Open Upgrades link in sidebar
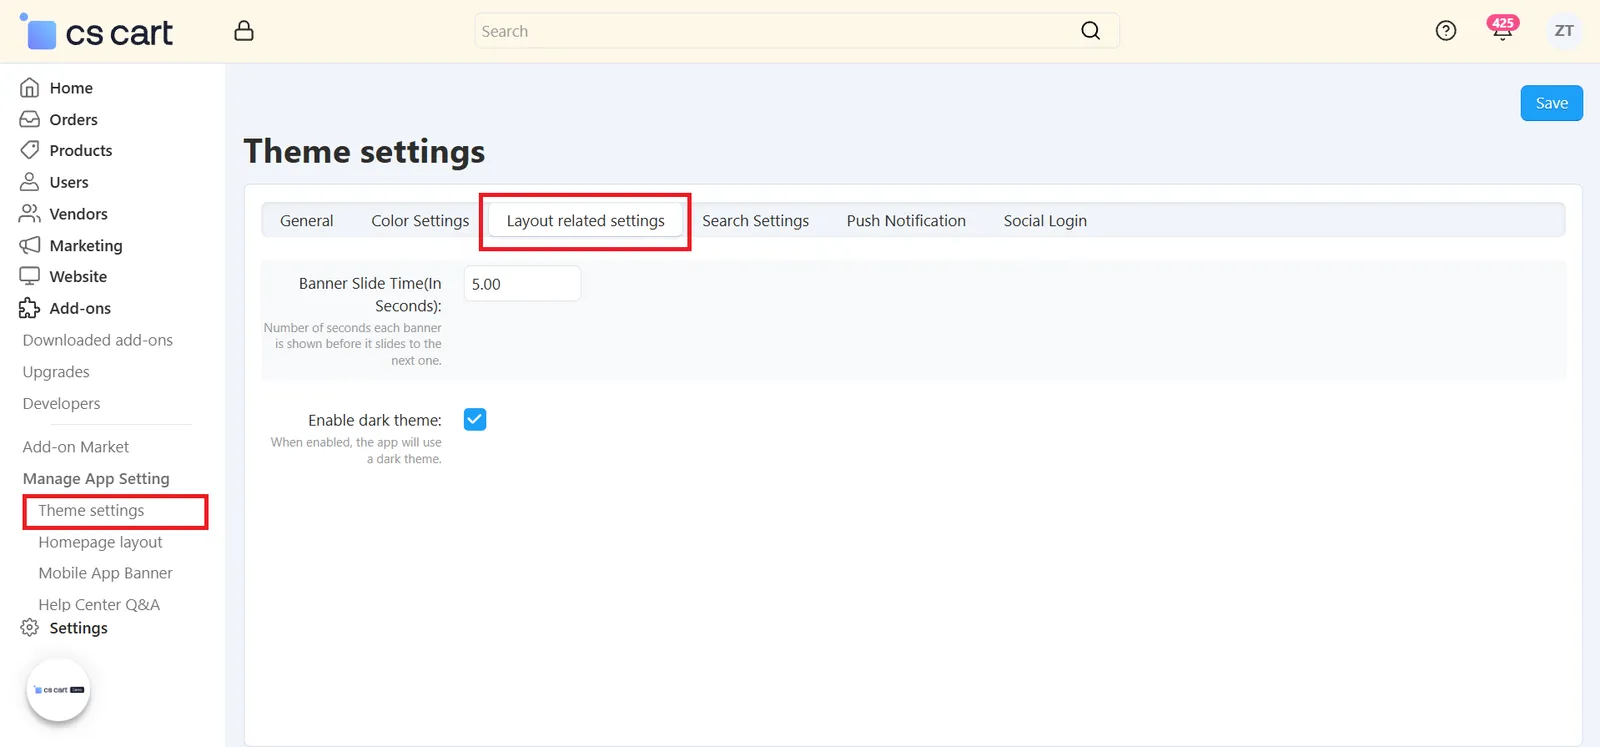 [56, 372]
